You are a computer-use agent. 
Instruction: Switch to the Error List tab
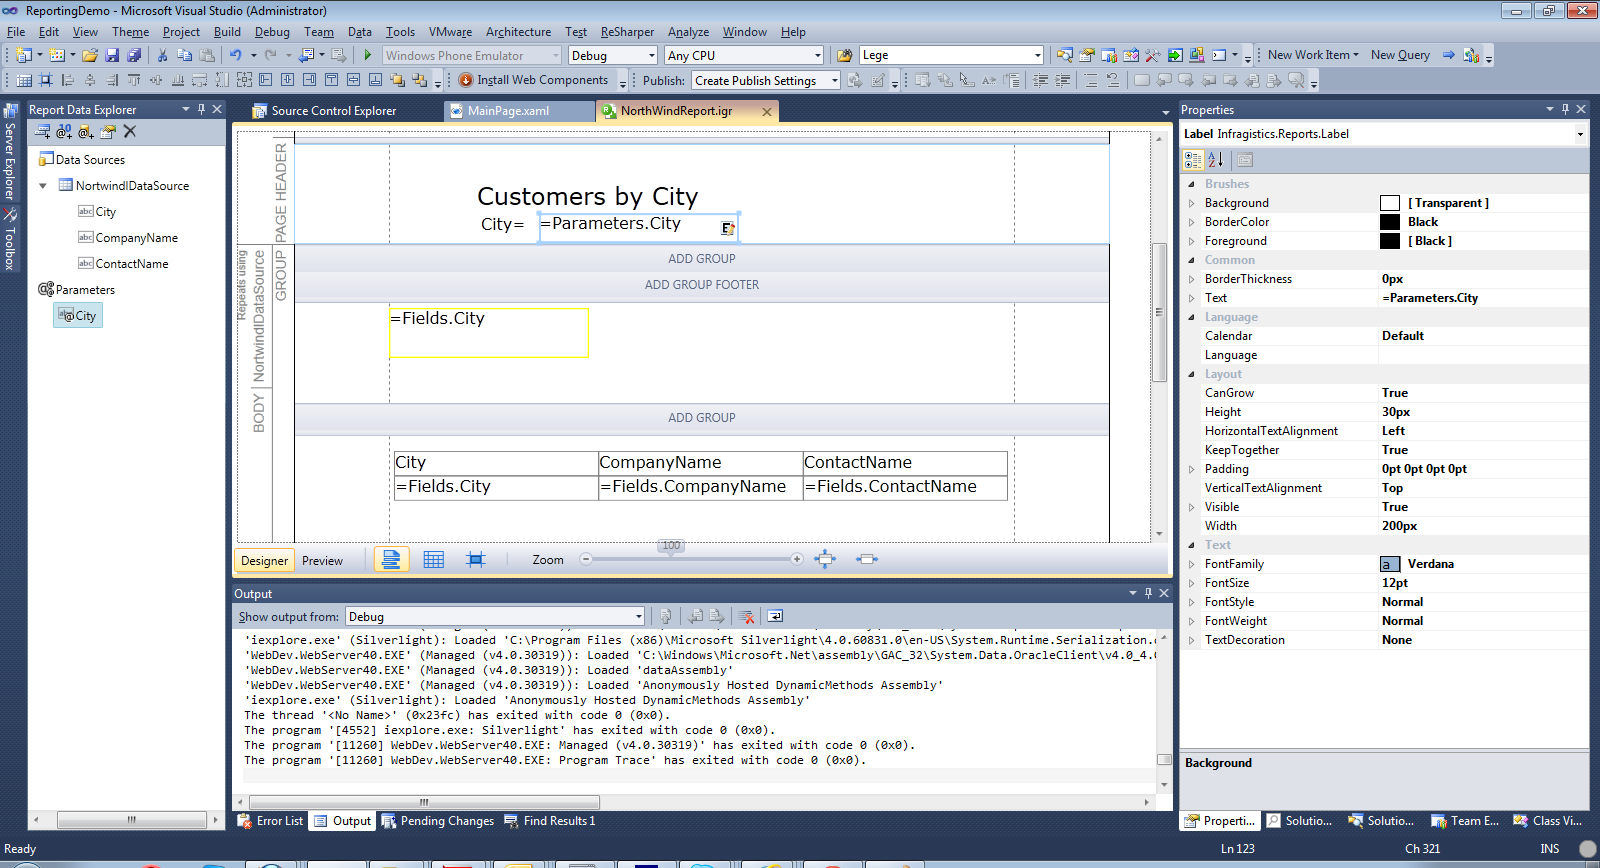tap(270, 821)
